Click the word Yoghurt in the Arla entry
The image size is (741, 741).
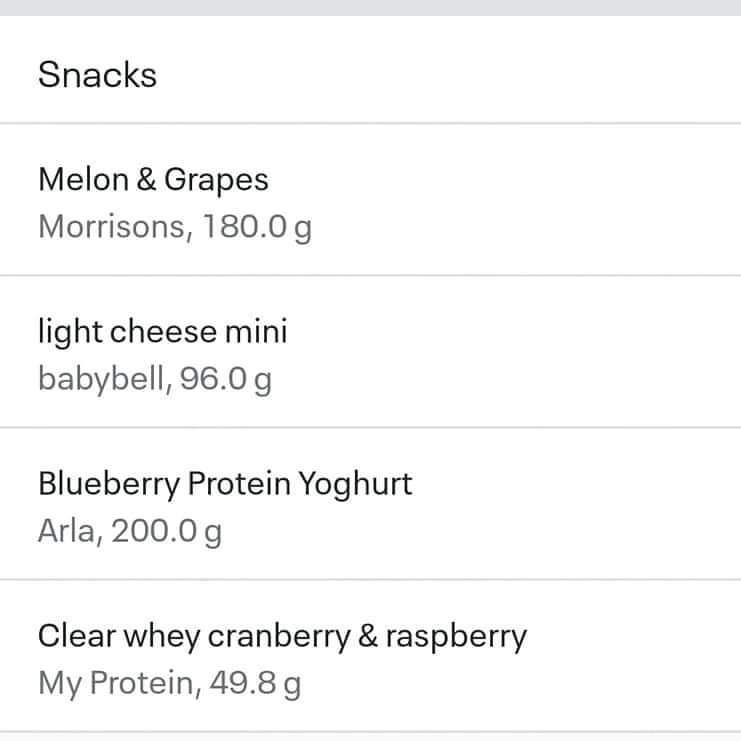point(356,484)
